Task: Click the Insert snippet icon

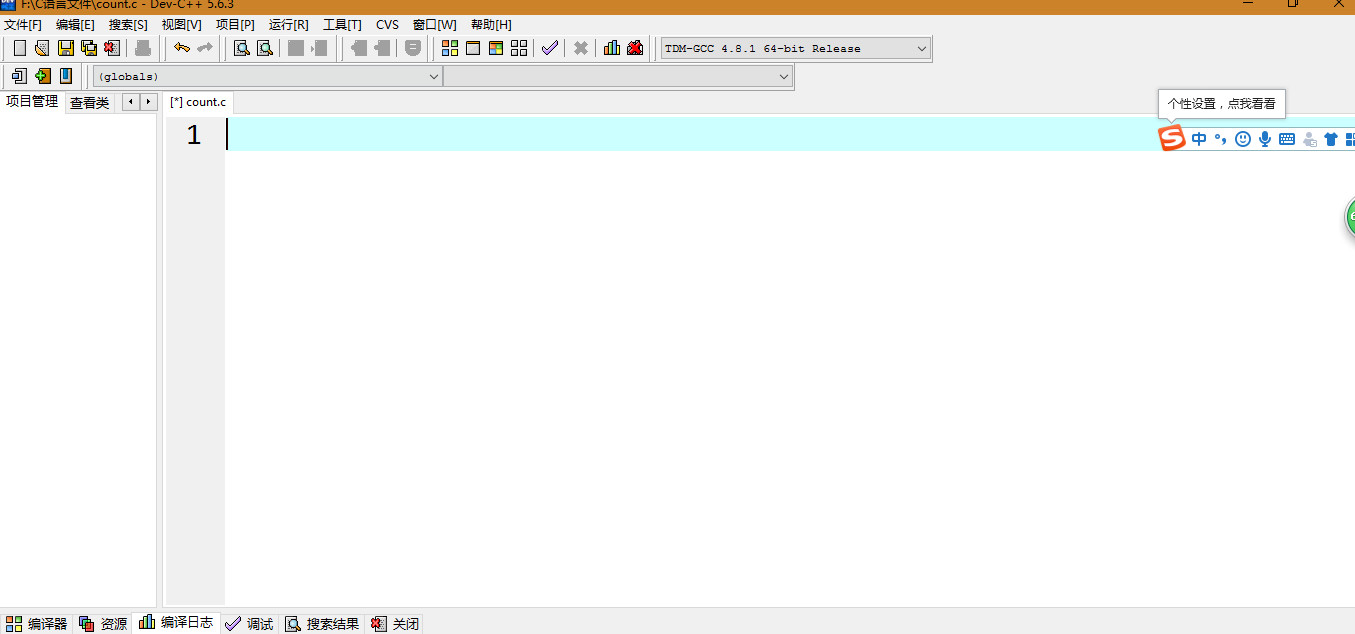Action: click(x=19, y=76)
